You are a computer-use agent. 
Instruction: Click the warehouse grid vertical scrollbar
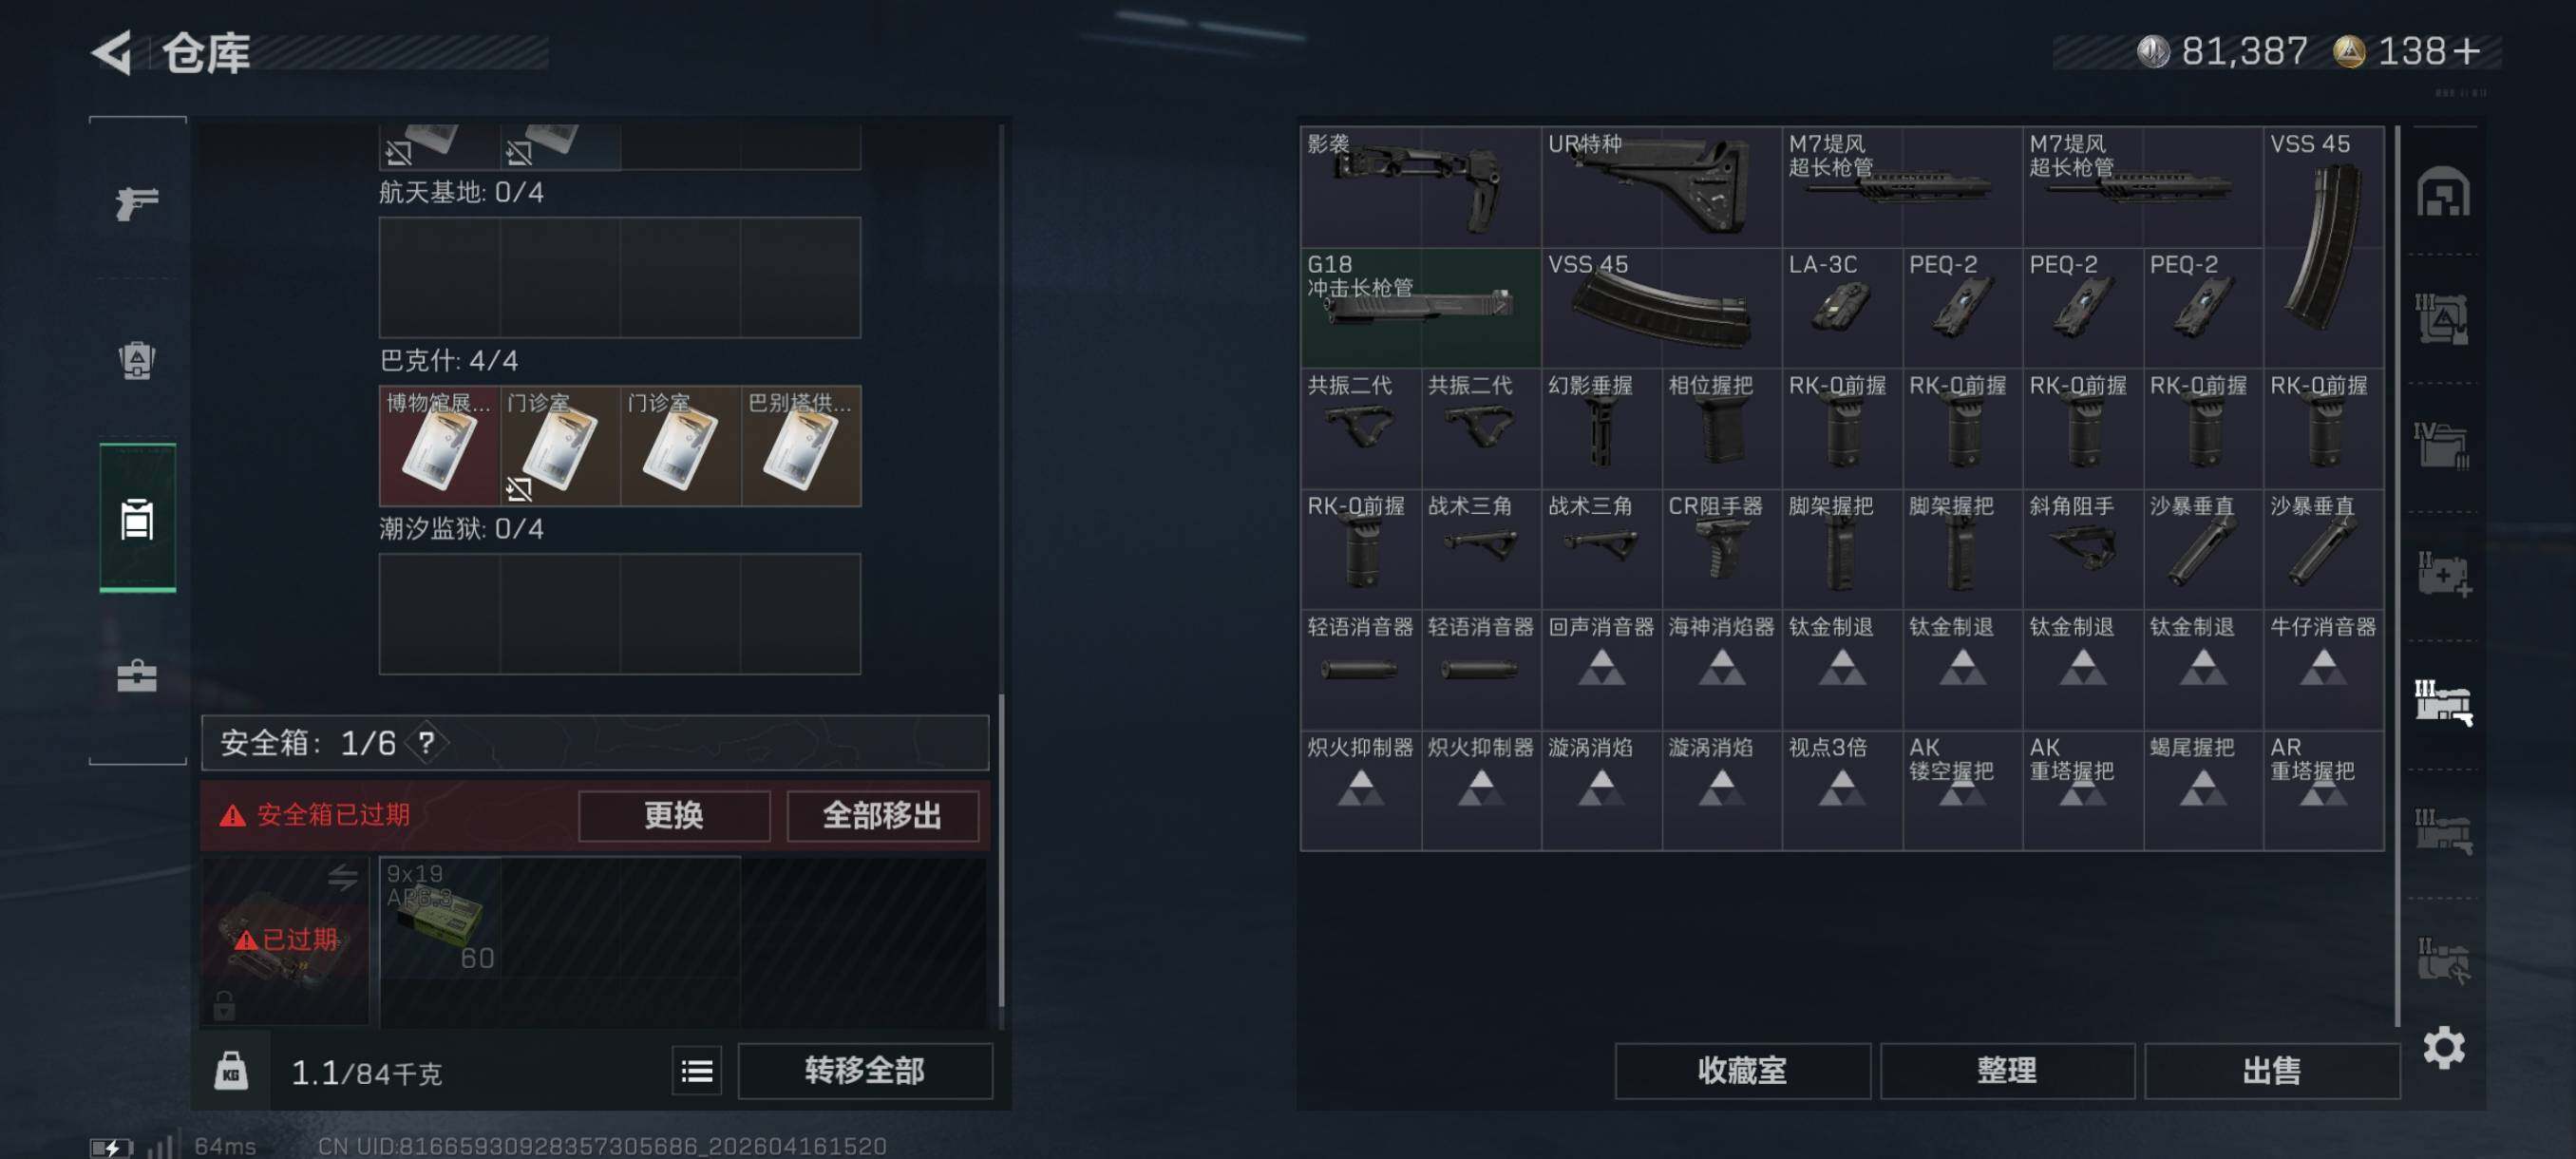(x=2398, y=575)
